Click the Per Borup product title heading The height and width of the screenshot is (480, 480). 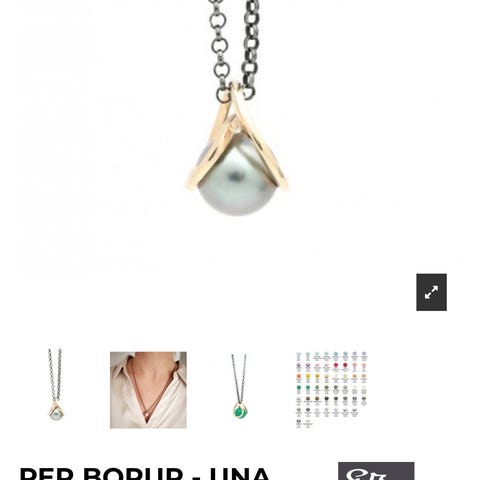click(x=145, y=473)
